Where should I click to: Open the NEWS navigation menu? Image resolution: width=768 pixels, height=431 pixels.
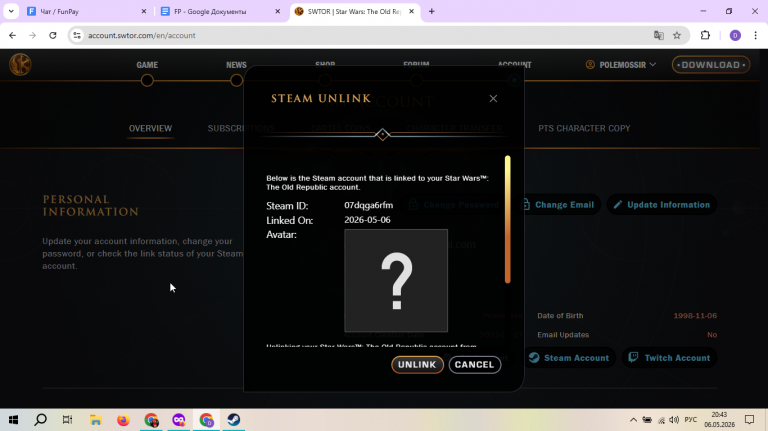(236, 65)
